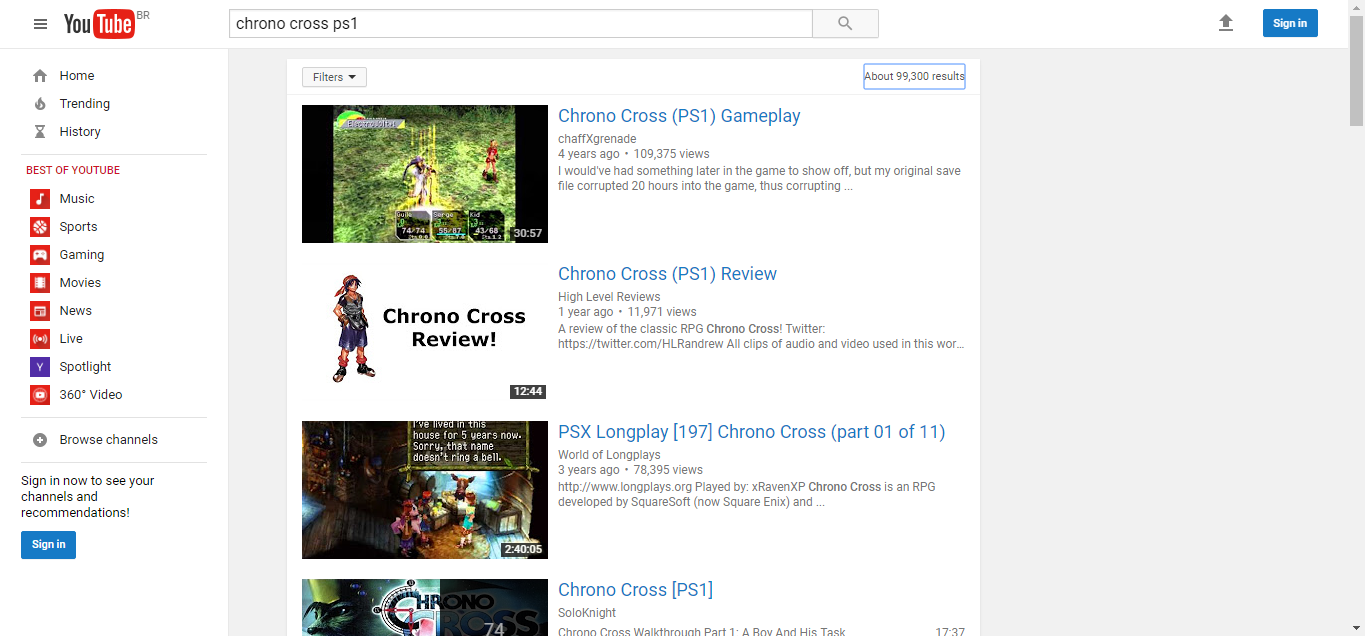1366x636 pixels.
Task: Click the Live broadcast icon
Action: pos(40,339)
